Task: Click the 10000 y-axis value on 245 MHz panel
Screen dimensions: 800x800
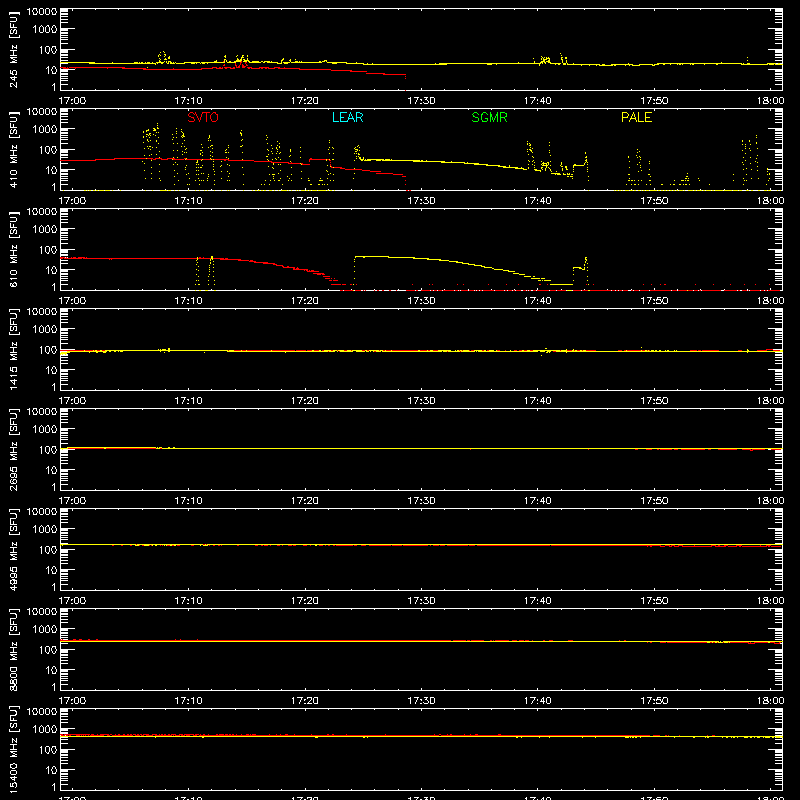Action: [x=42, y=12]
